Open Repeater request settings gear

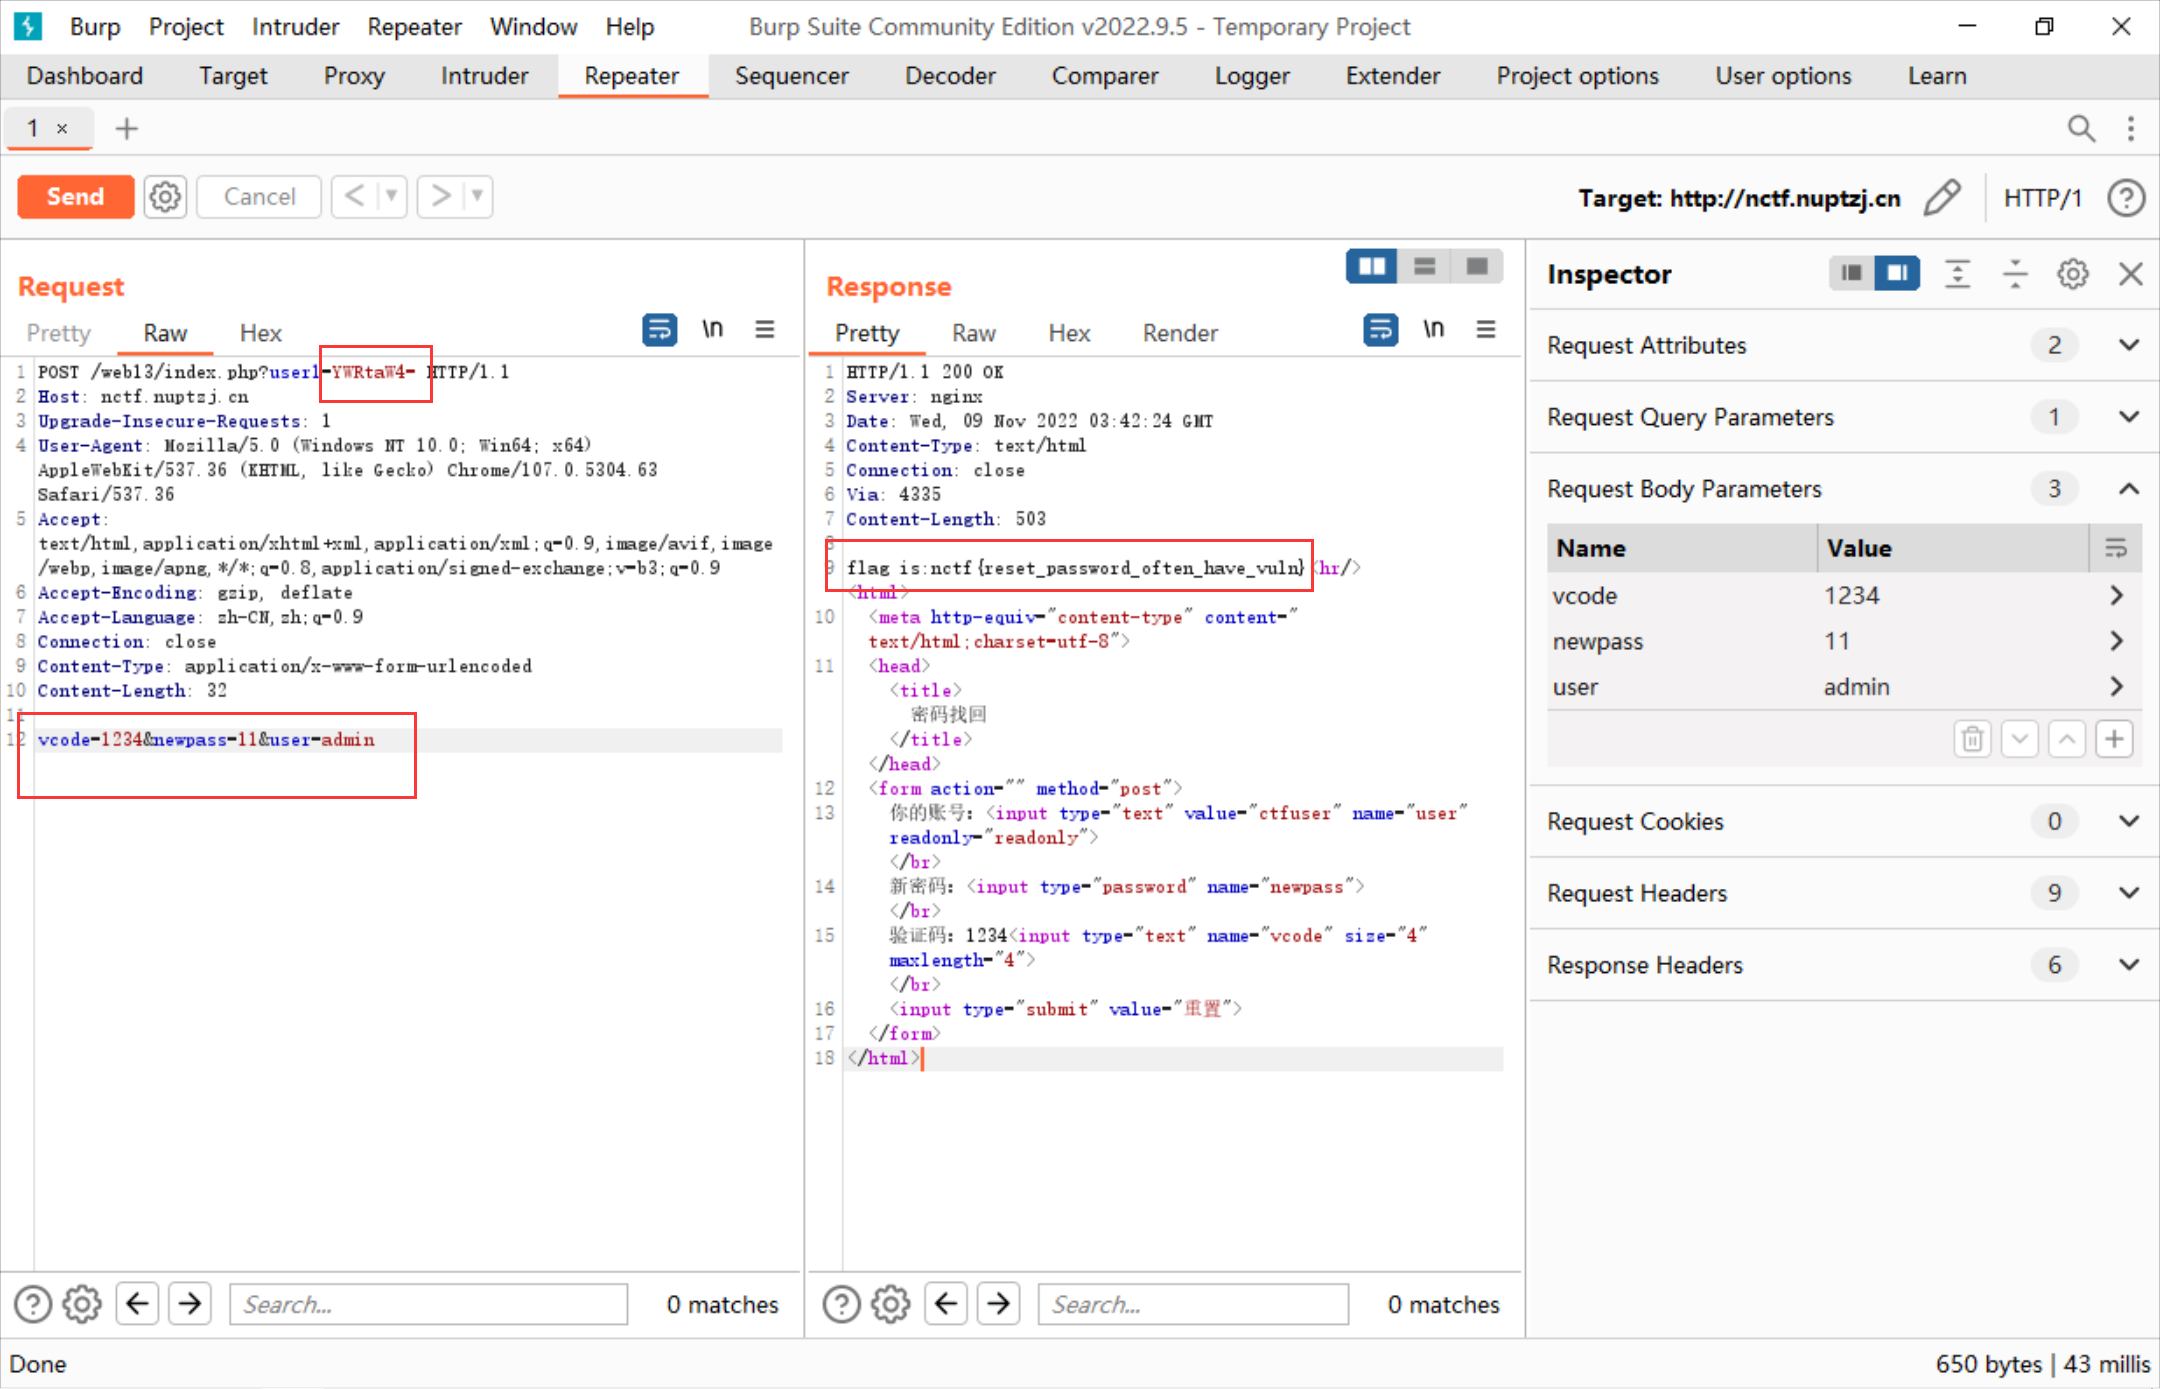click(165, 197)
